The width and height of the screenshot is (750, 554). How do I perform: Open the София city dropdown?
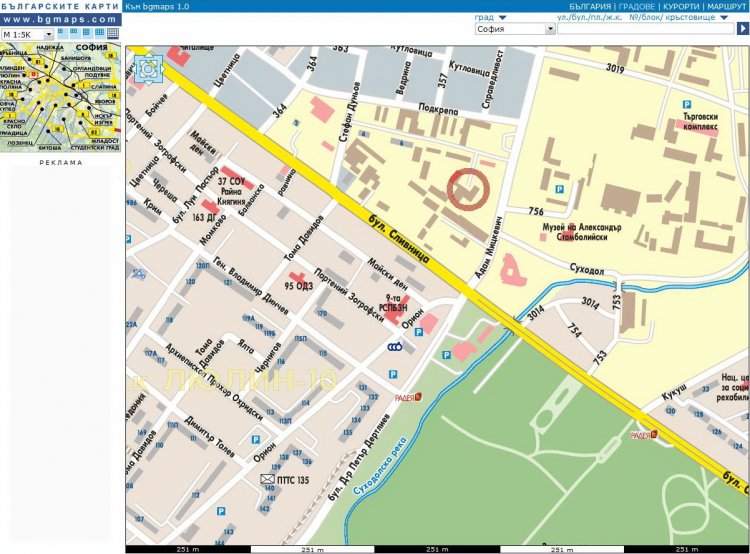coord(514,29)
